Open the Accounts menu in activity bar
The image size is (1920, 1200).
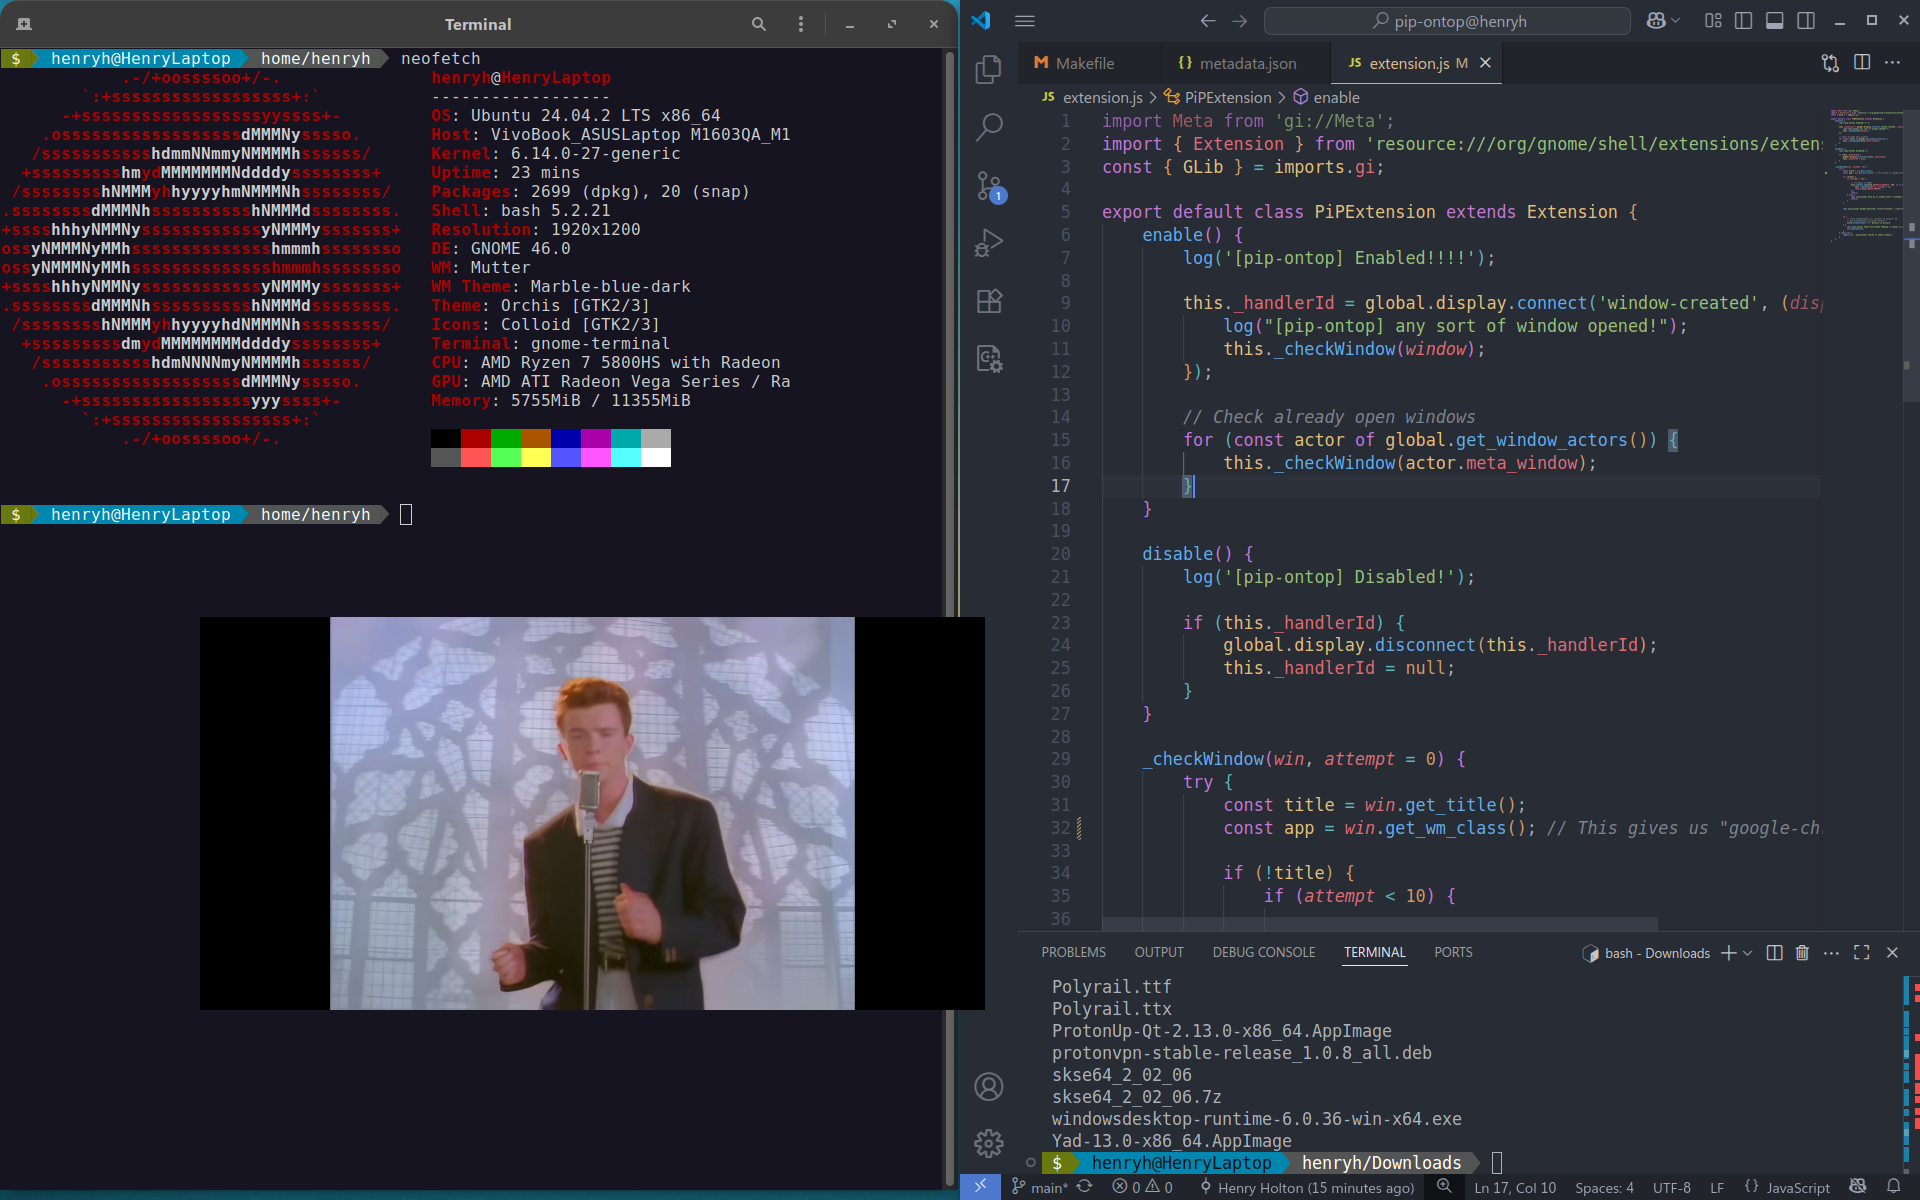click(x=989, y=1087)
